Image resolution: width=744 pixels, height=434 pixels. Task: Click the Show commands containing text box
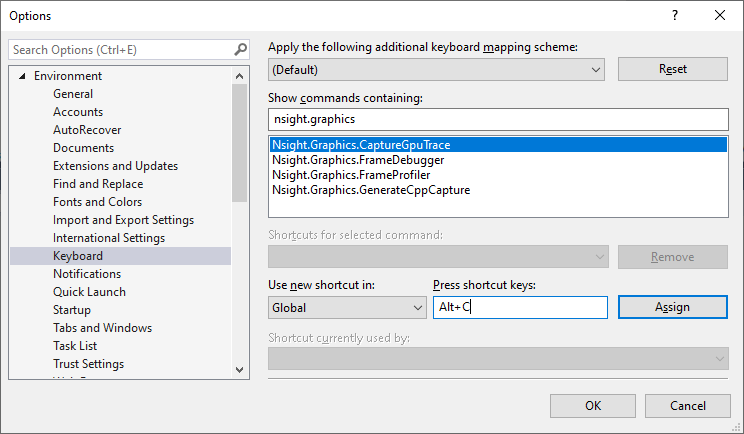pyautogui.click(x=499, y=118)
